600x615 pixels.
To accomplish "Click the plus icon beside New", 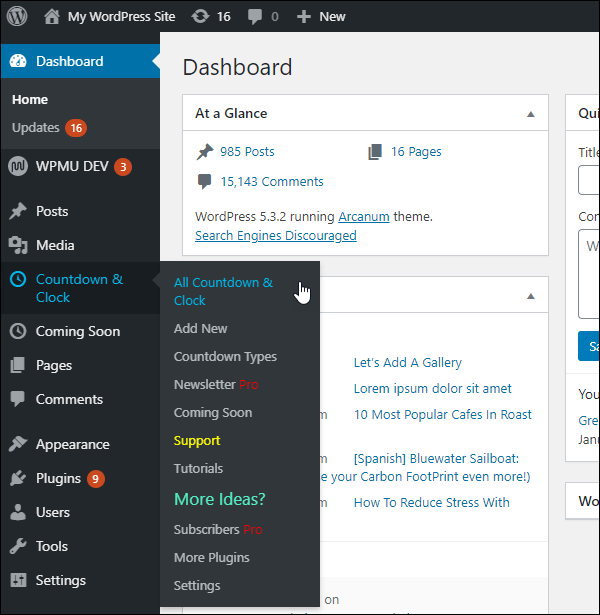I will 304,17.
